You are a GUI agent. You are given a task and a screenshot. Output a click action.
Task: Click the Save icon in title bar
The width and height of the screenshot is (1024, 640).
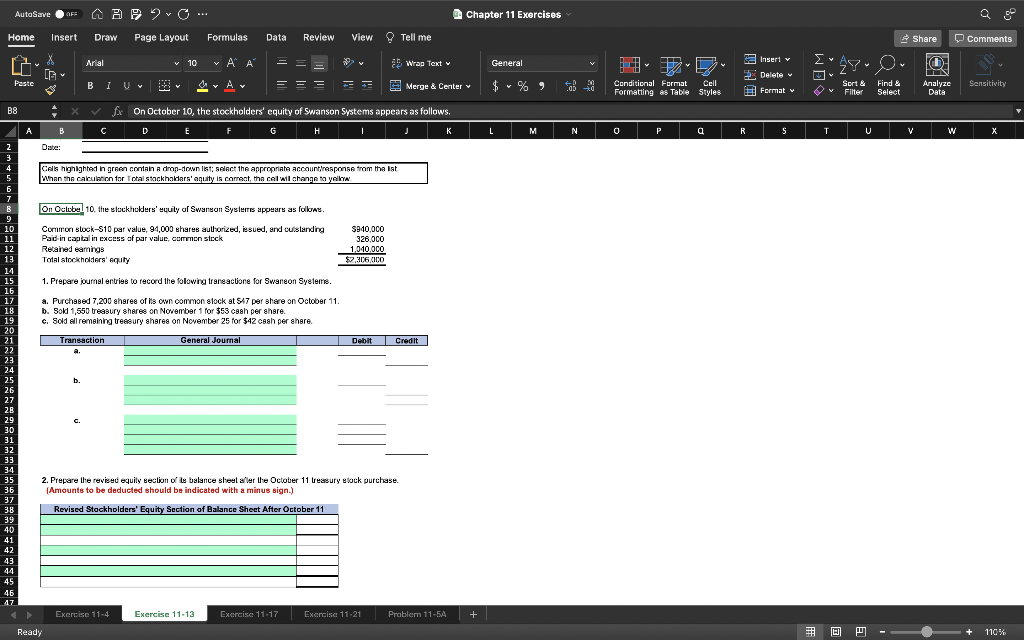[119, 14]
